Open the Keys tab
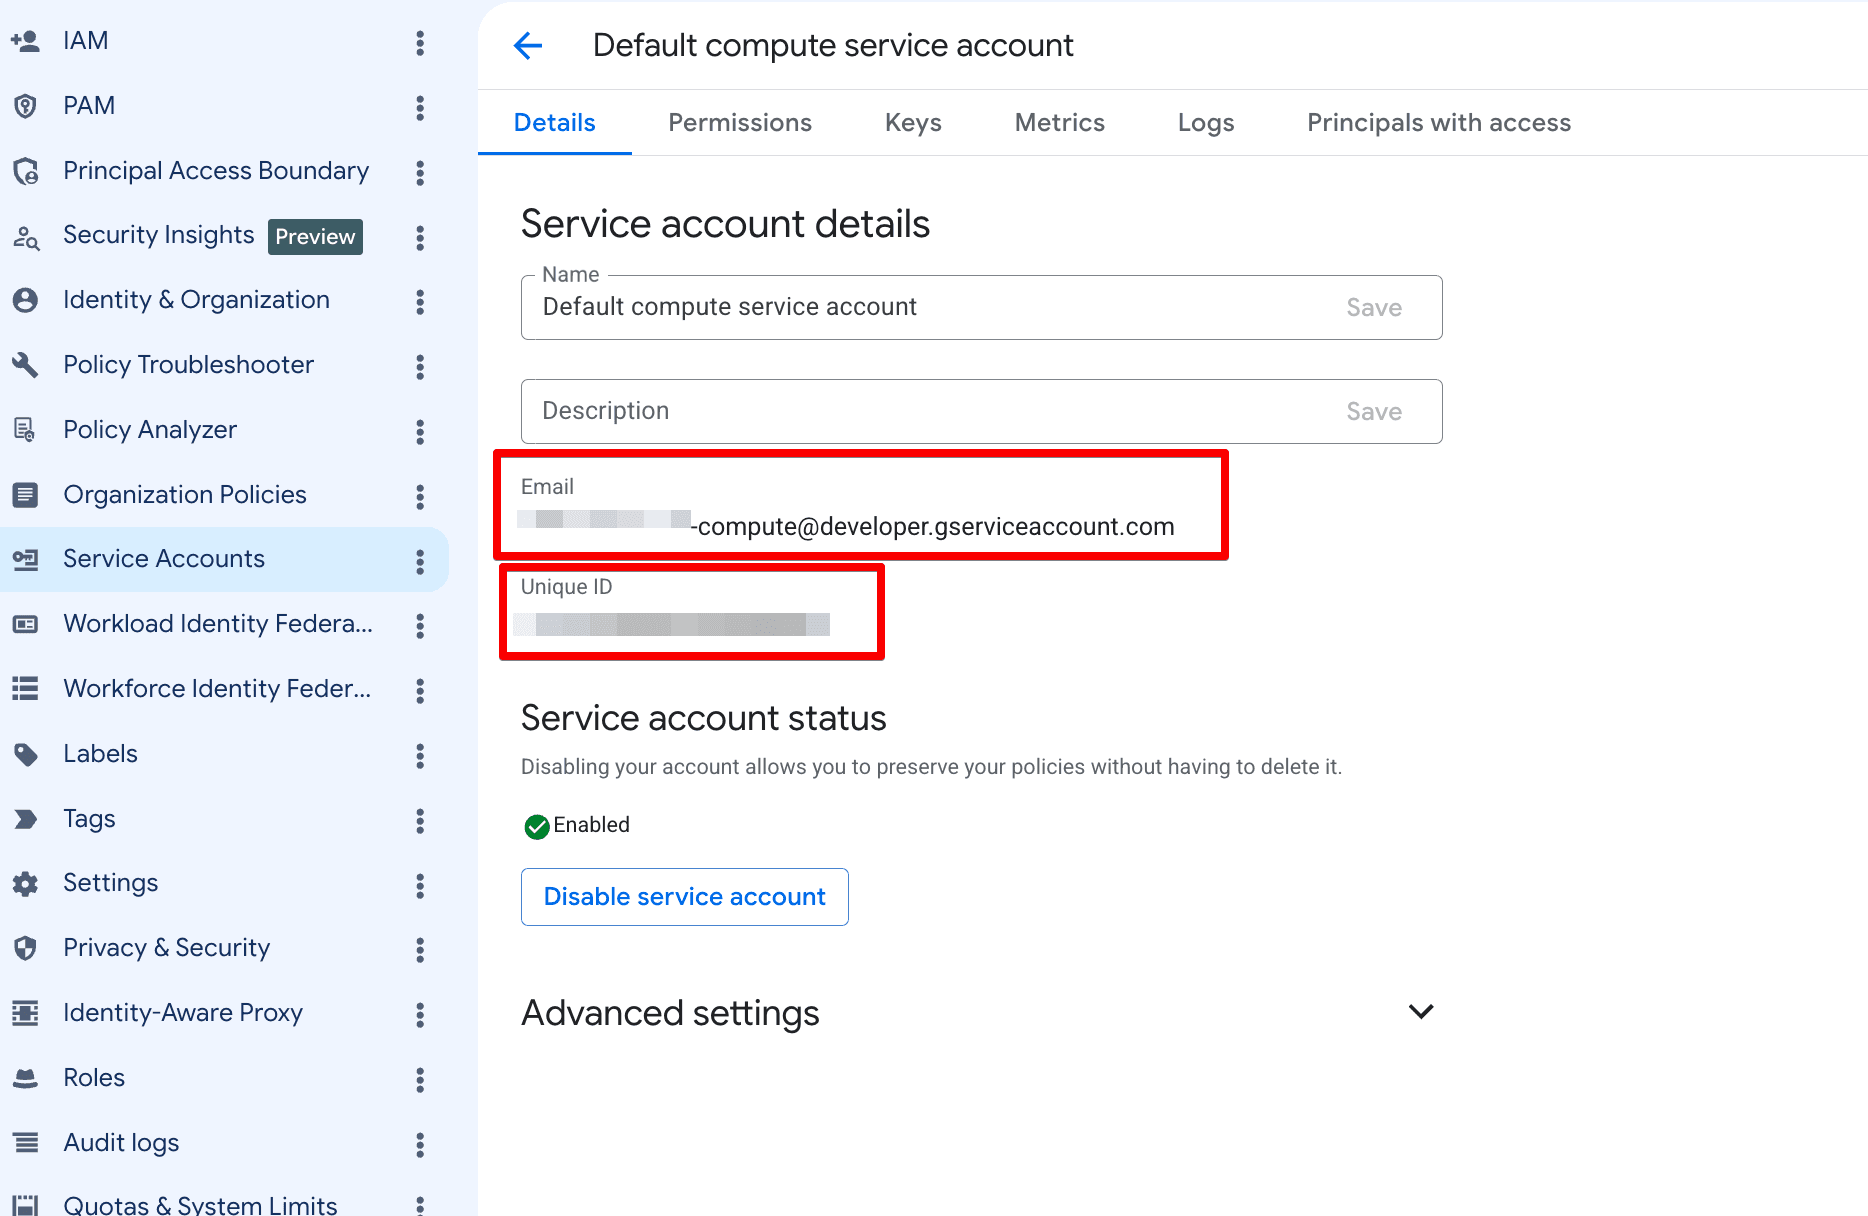Screen dimensions: 1868x1216 pos(913,123)
